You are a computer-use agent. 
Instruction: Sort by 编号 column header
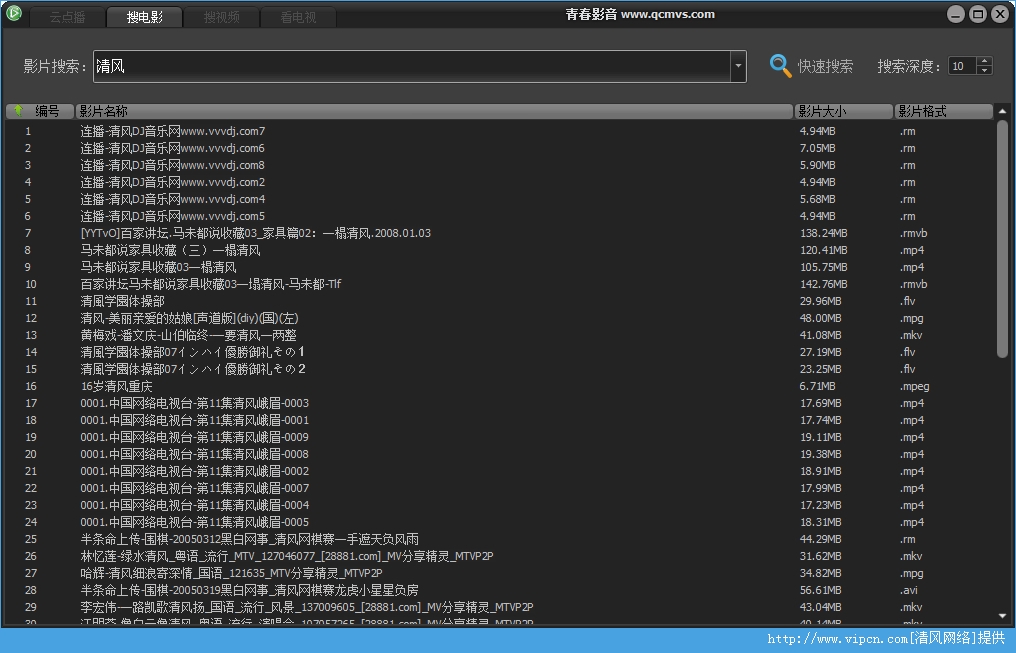pos(40,111)
